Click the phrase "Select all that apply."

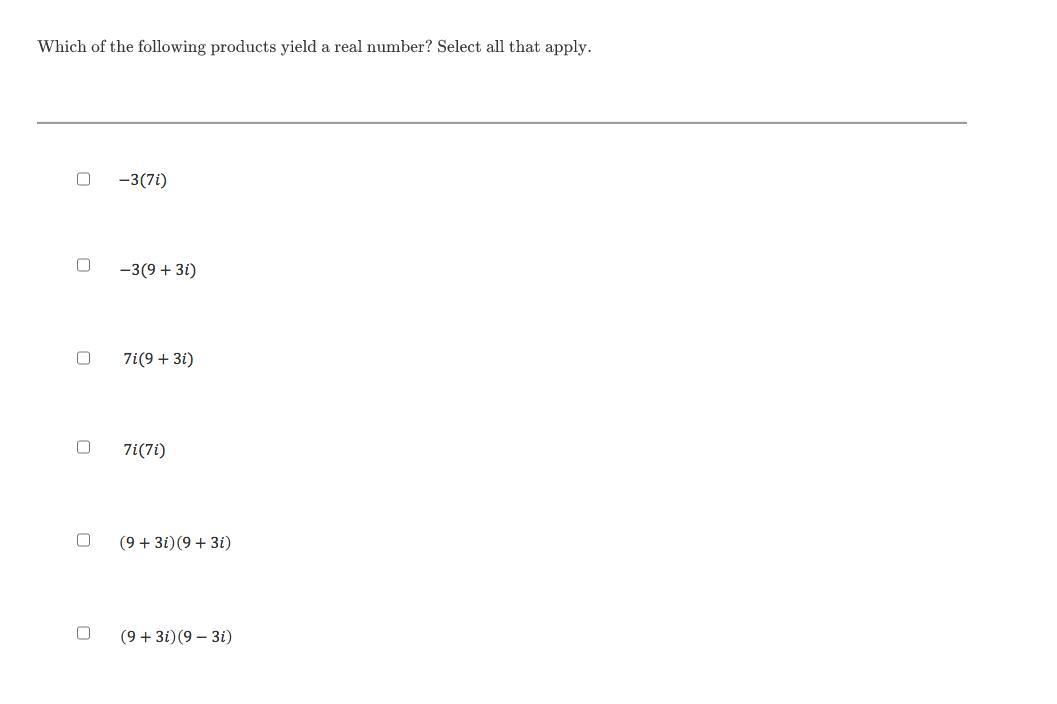[x=514, y=47]
